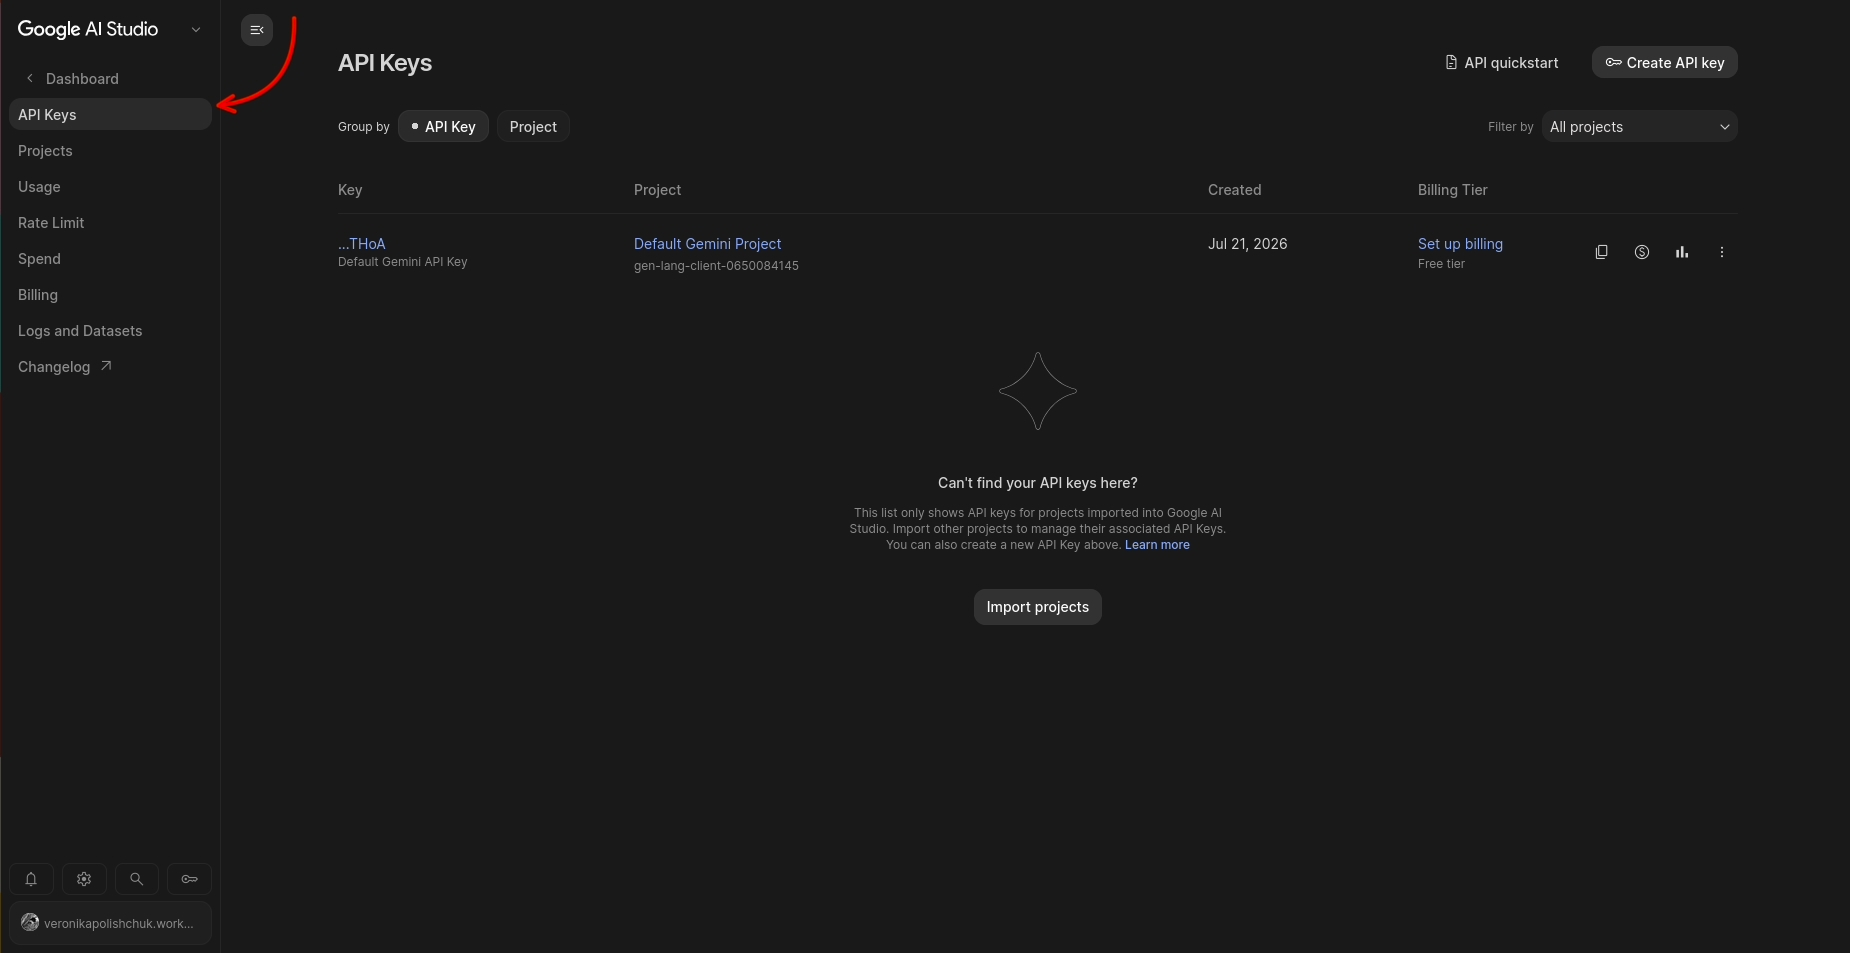Open billing dollar icon for key
1850x953 pixels.
(x=1641, y=252)
